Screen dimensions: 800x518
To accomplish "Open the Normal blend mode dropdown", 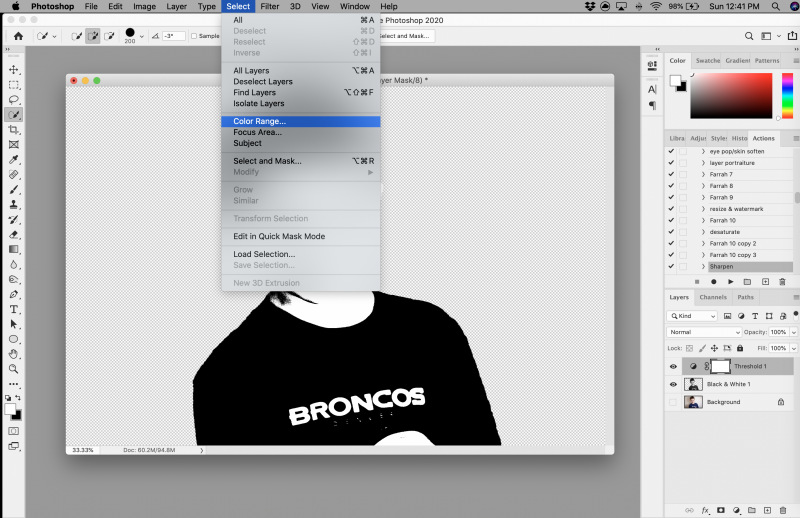I will [704, 332].
